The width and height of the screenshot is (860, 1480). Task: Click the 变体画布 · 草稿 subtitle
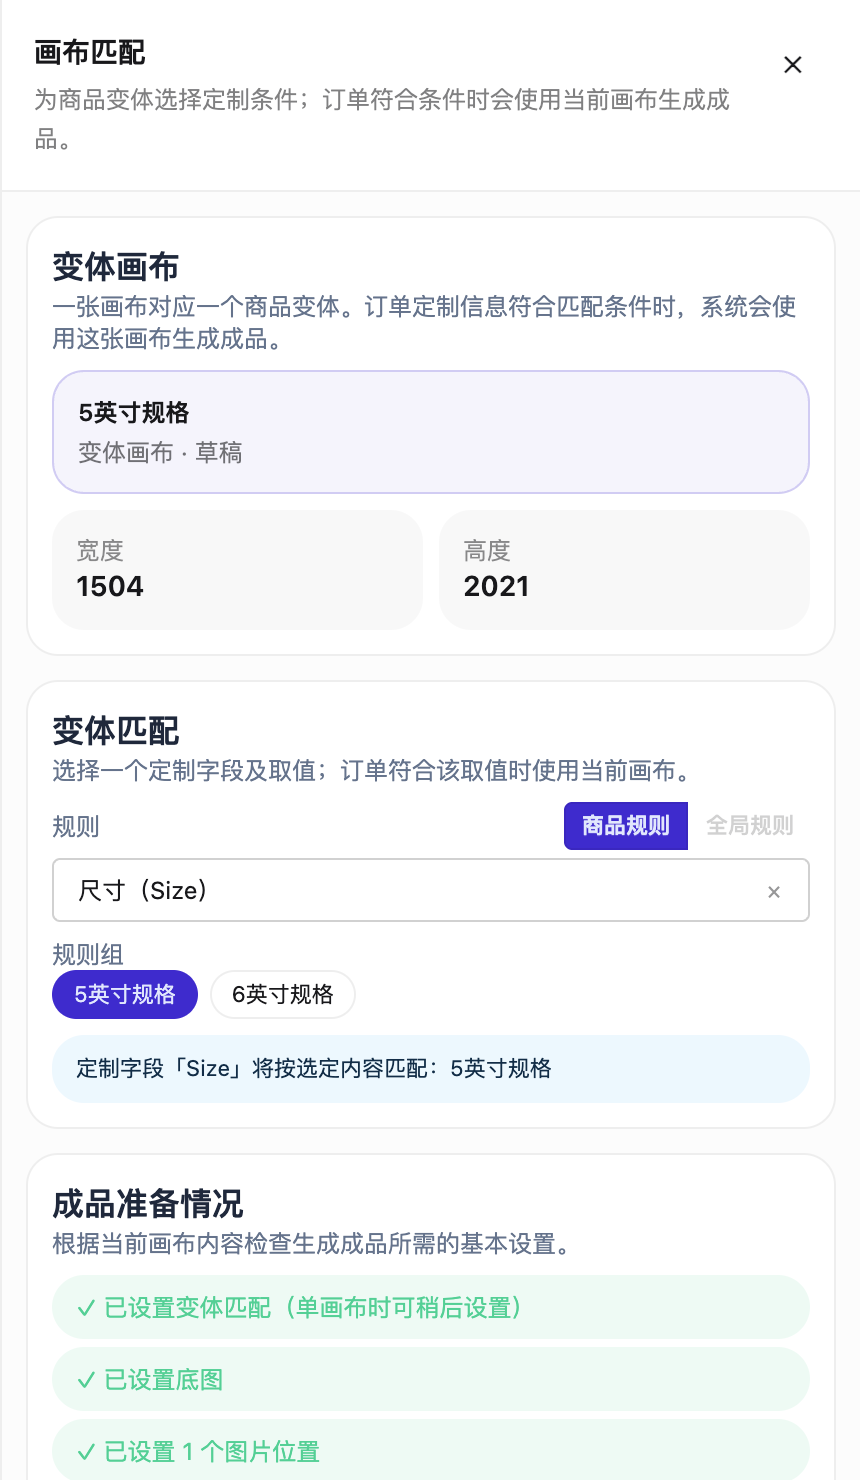tap(161, 453)
